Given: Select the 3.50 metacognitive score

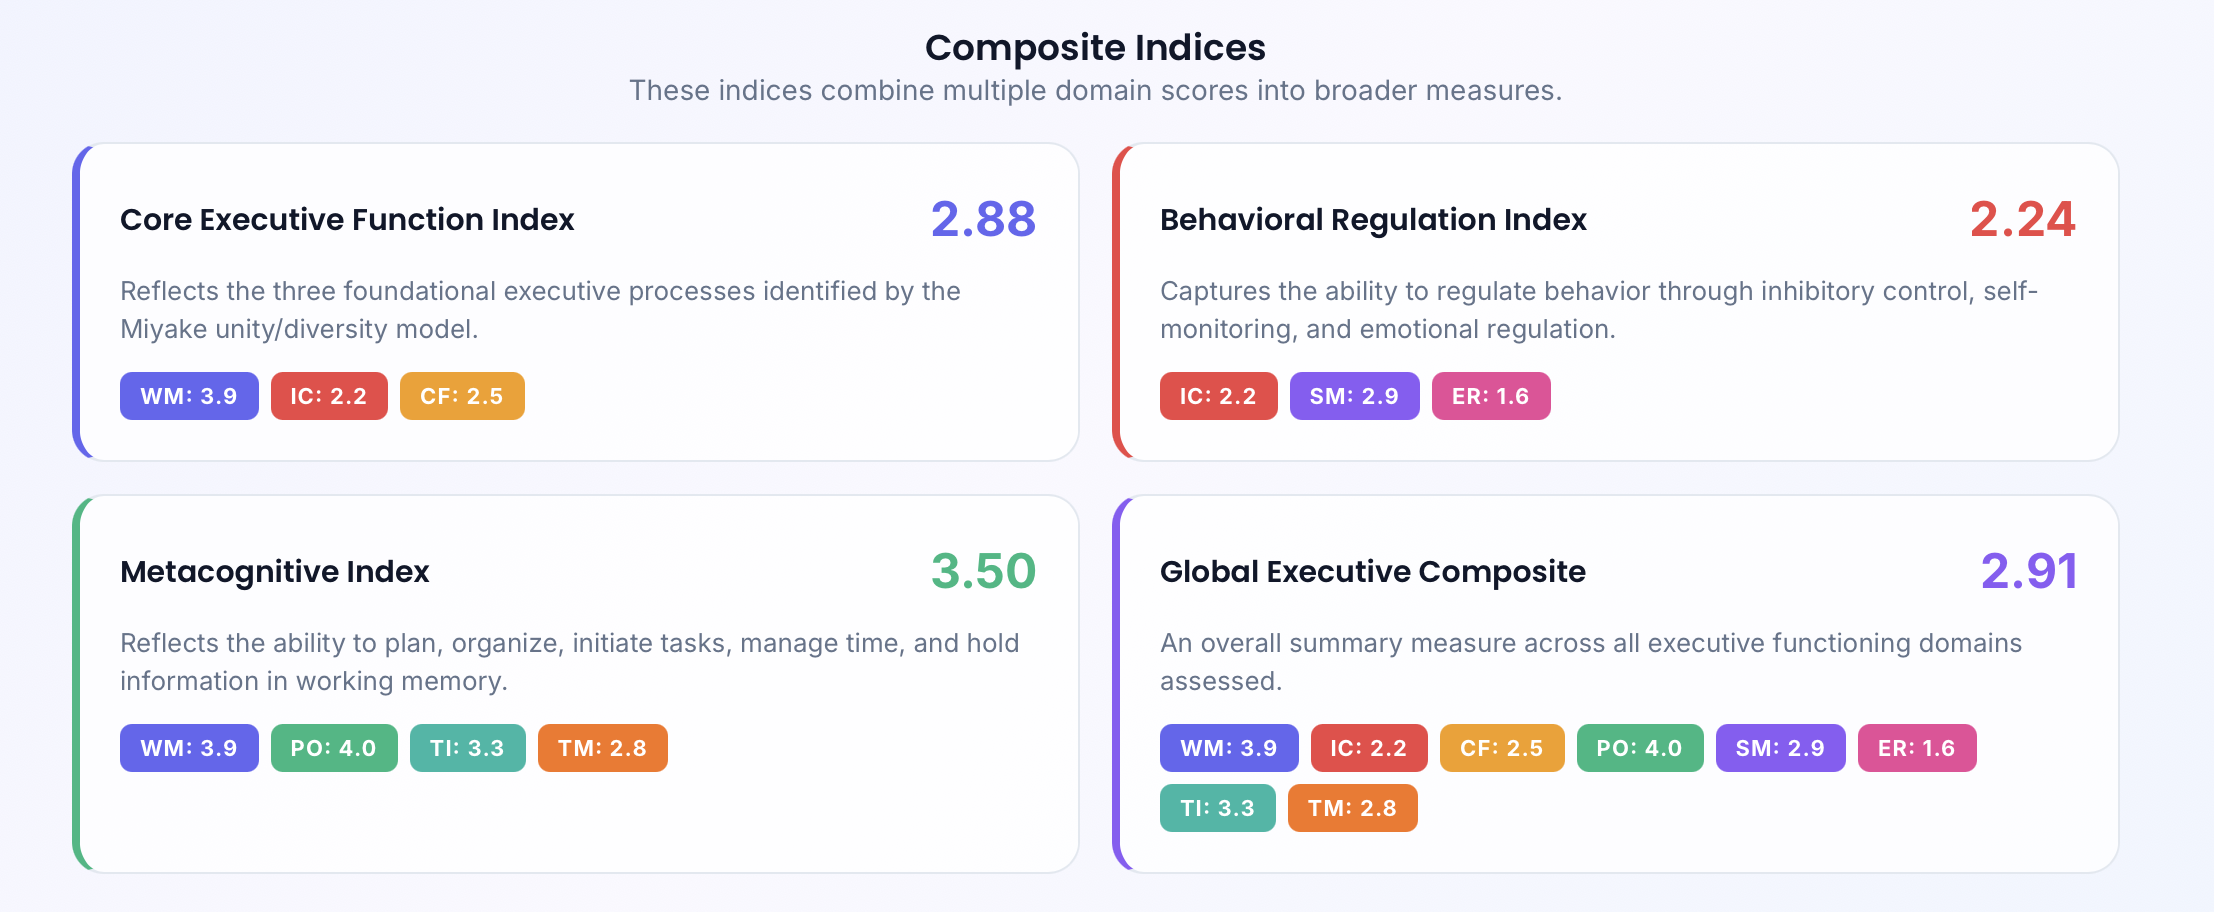Looking at the screenshot, I should 983,572.
